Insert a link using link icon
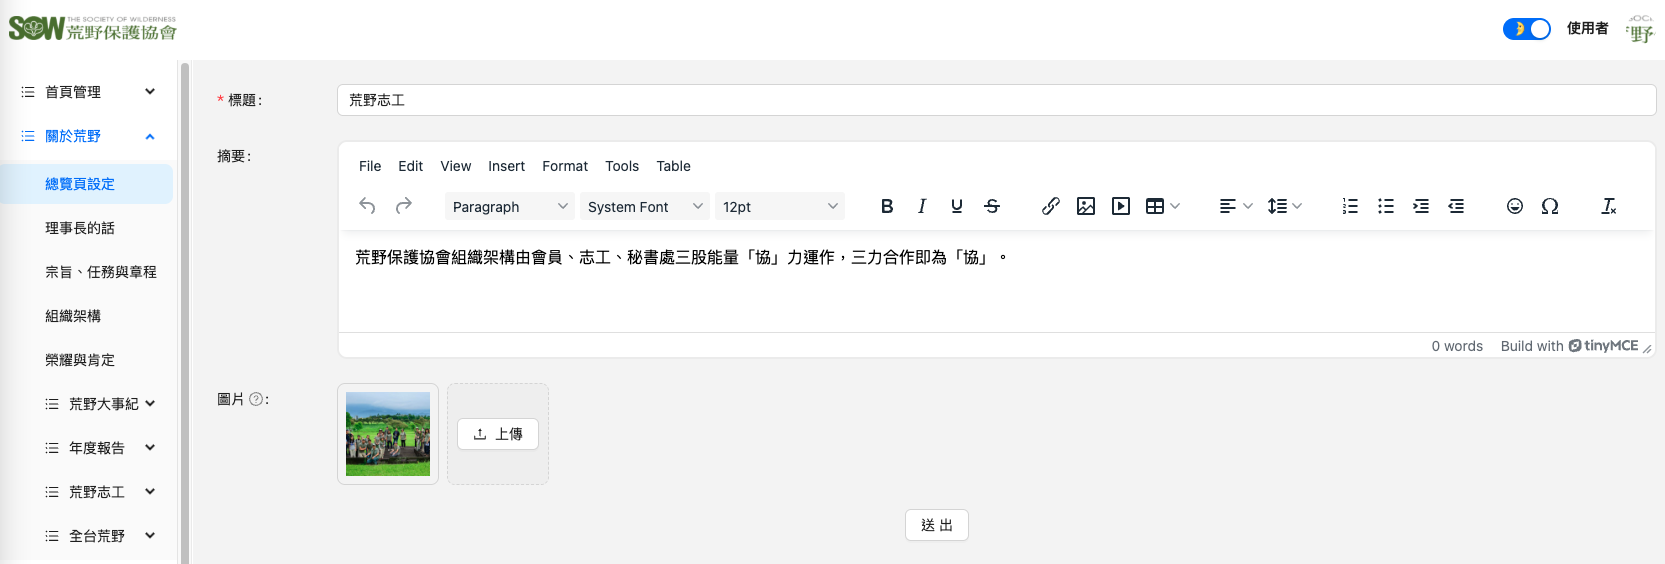The width and height of the screenshot is (1665, 564). click(x=1050, y=206)
